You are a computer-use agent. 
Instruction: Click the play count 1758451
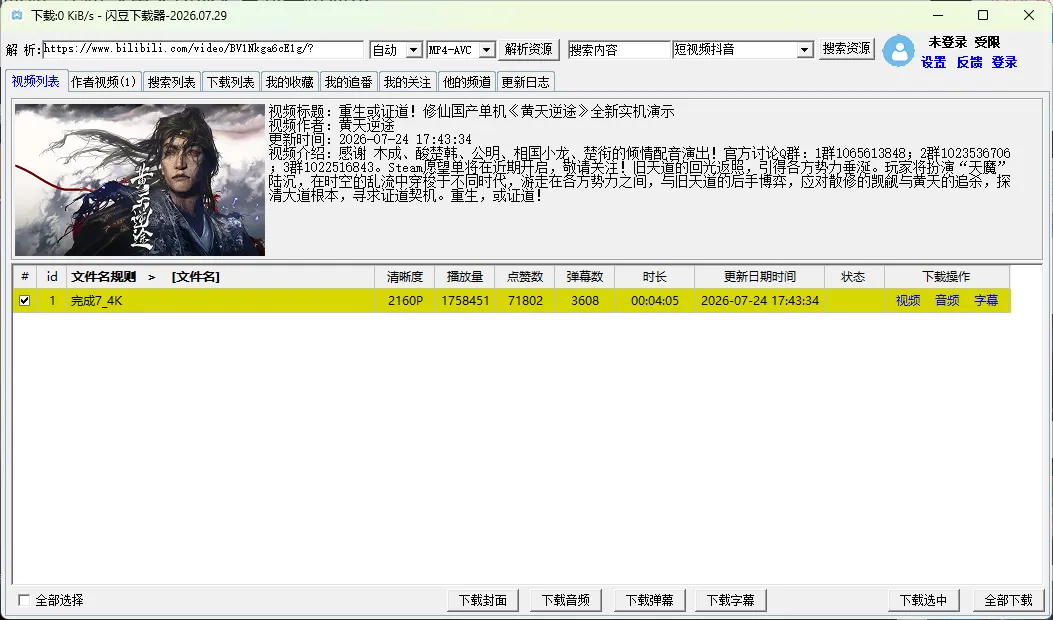(x=465, y=301)
